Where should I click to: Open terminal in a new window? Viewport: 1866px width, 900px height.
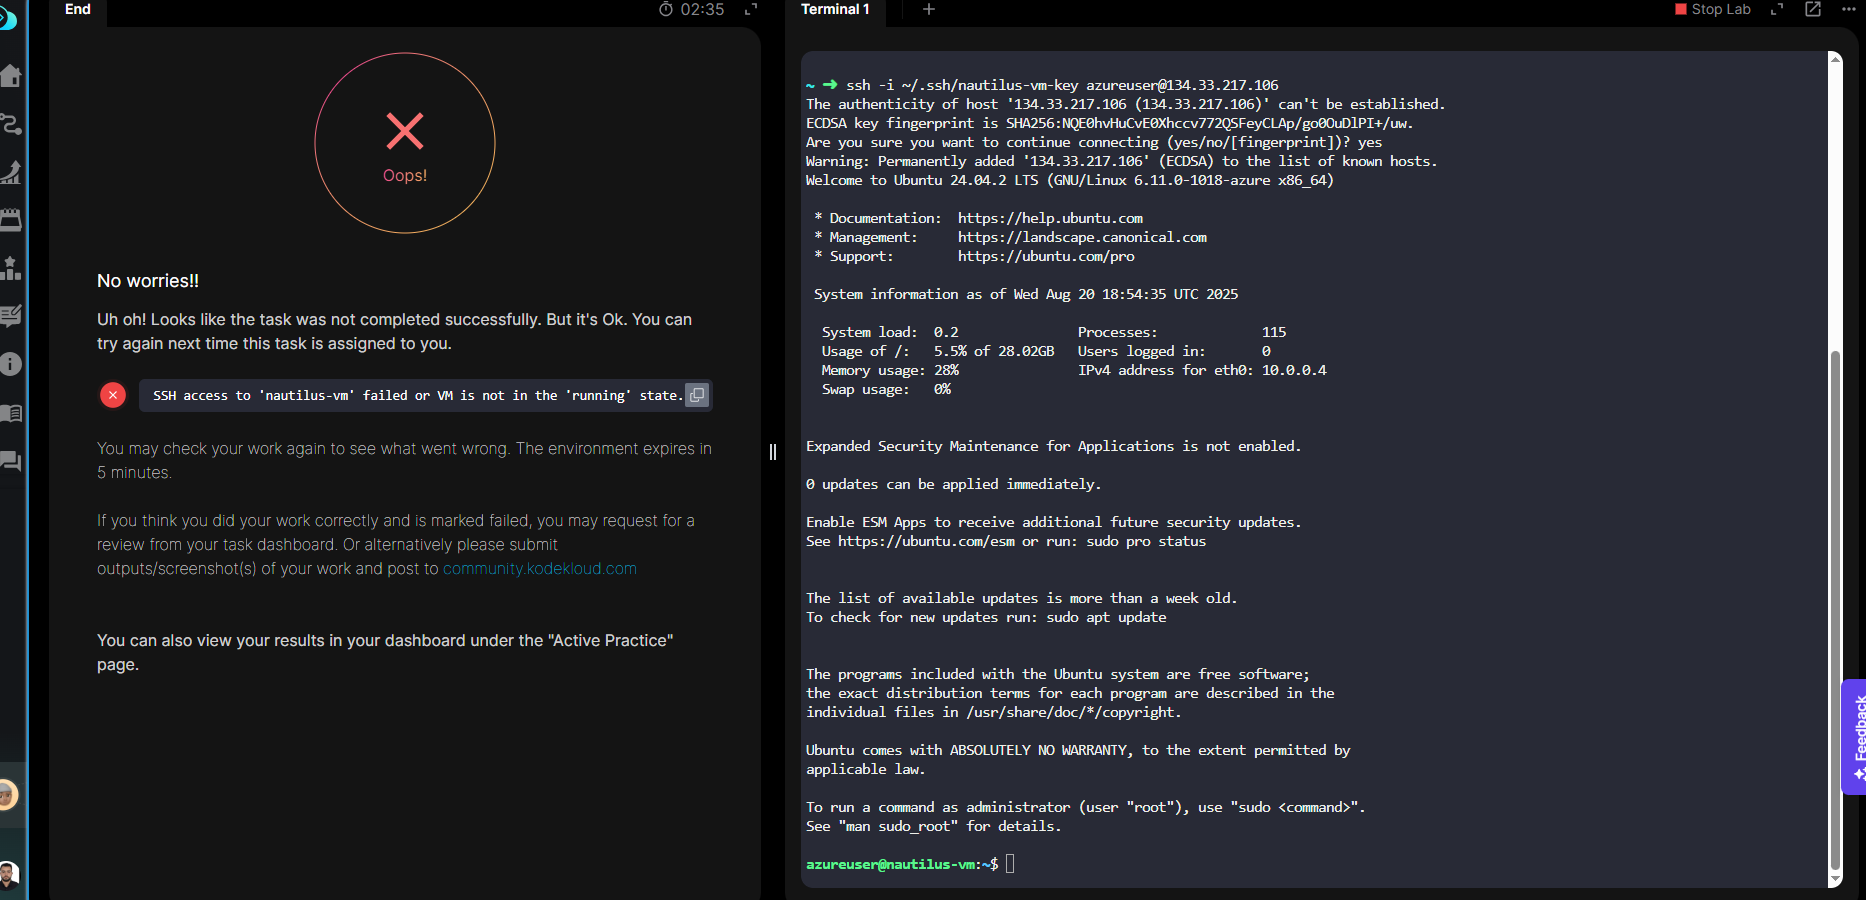(1813, 9)
